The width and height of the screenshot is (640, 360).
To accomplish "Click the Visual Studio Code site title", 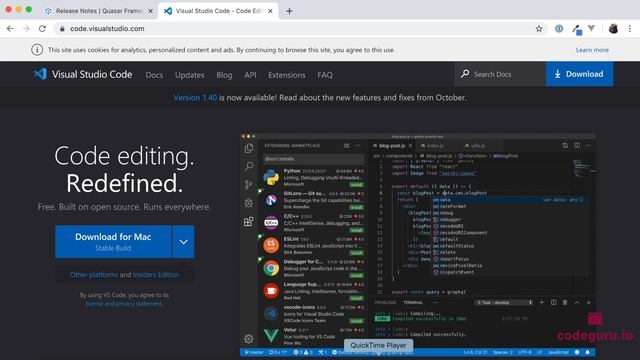I will pyautogui.click(x=92, y=74).
